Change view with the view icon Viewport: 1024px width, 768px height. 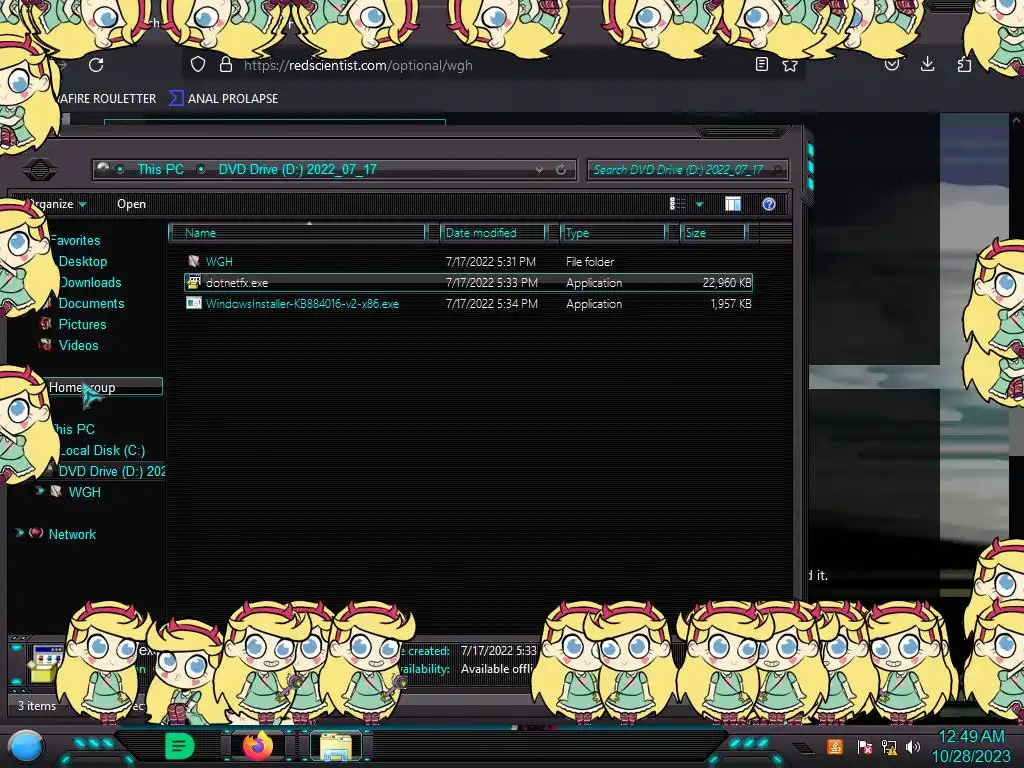click(677, 204)
